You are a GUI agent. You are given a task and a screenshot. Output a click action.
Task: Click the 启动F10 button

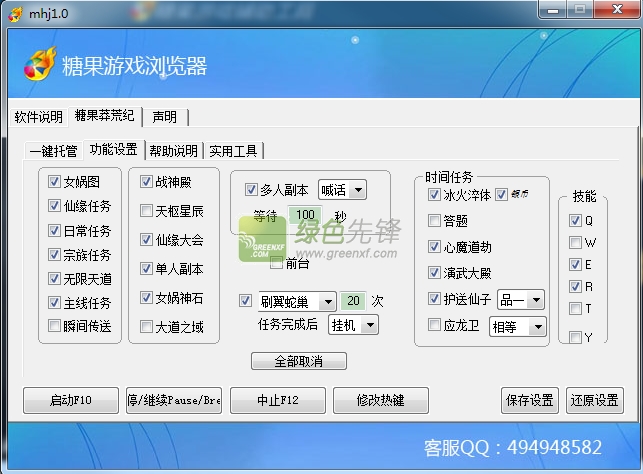[71, 400]
